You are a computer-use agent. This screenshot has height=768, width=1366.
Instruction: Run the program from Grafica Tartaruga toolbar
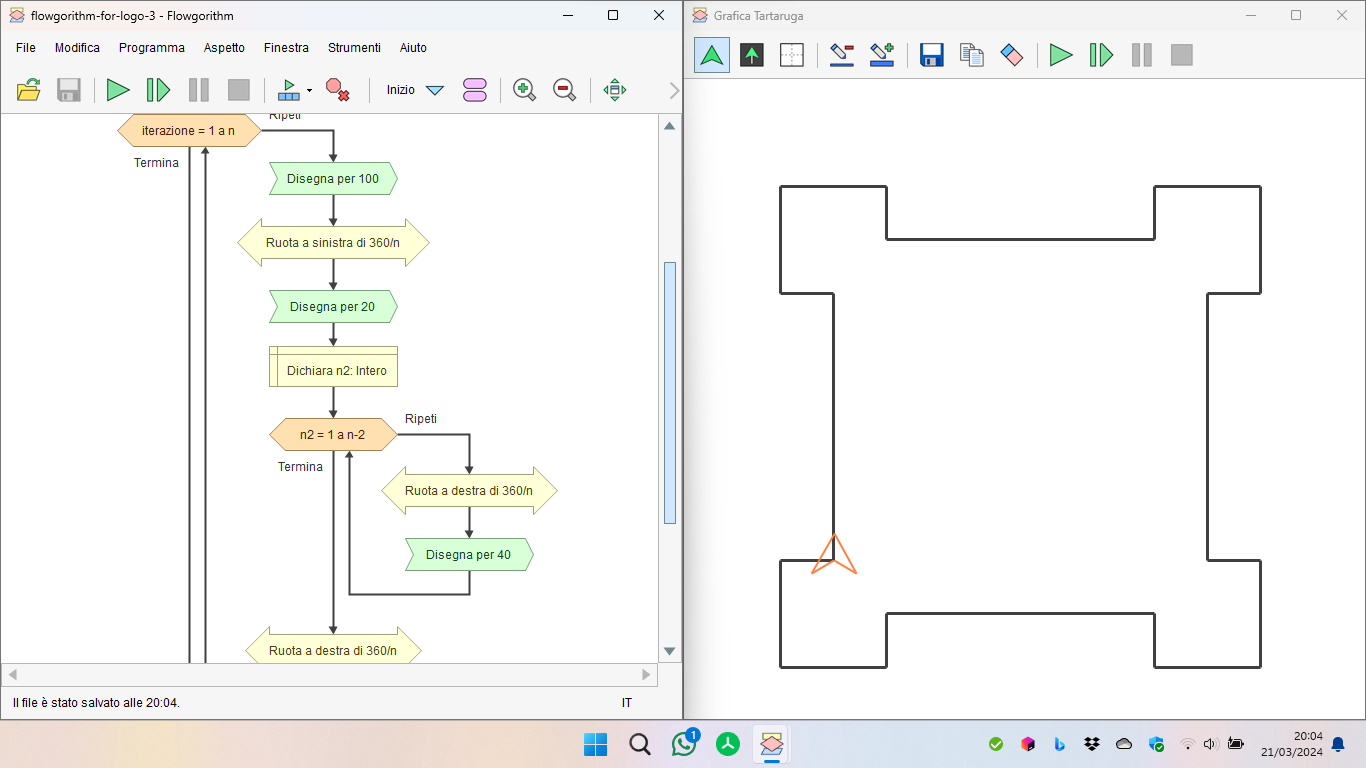(1061, 55)
